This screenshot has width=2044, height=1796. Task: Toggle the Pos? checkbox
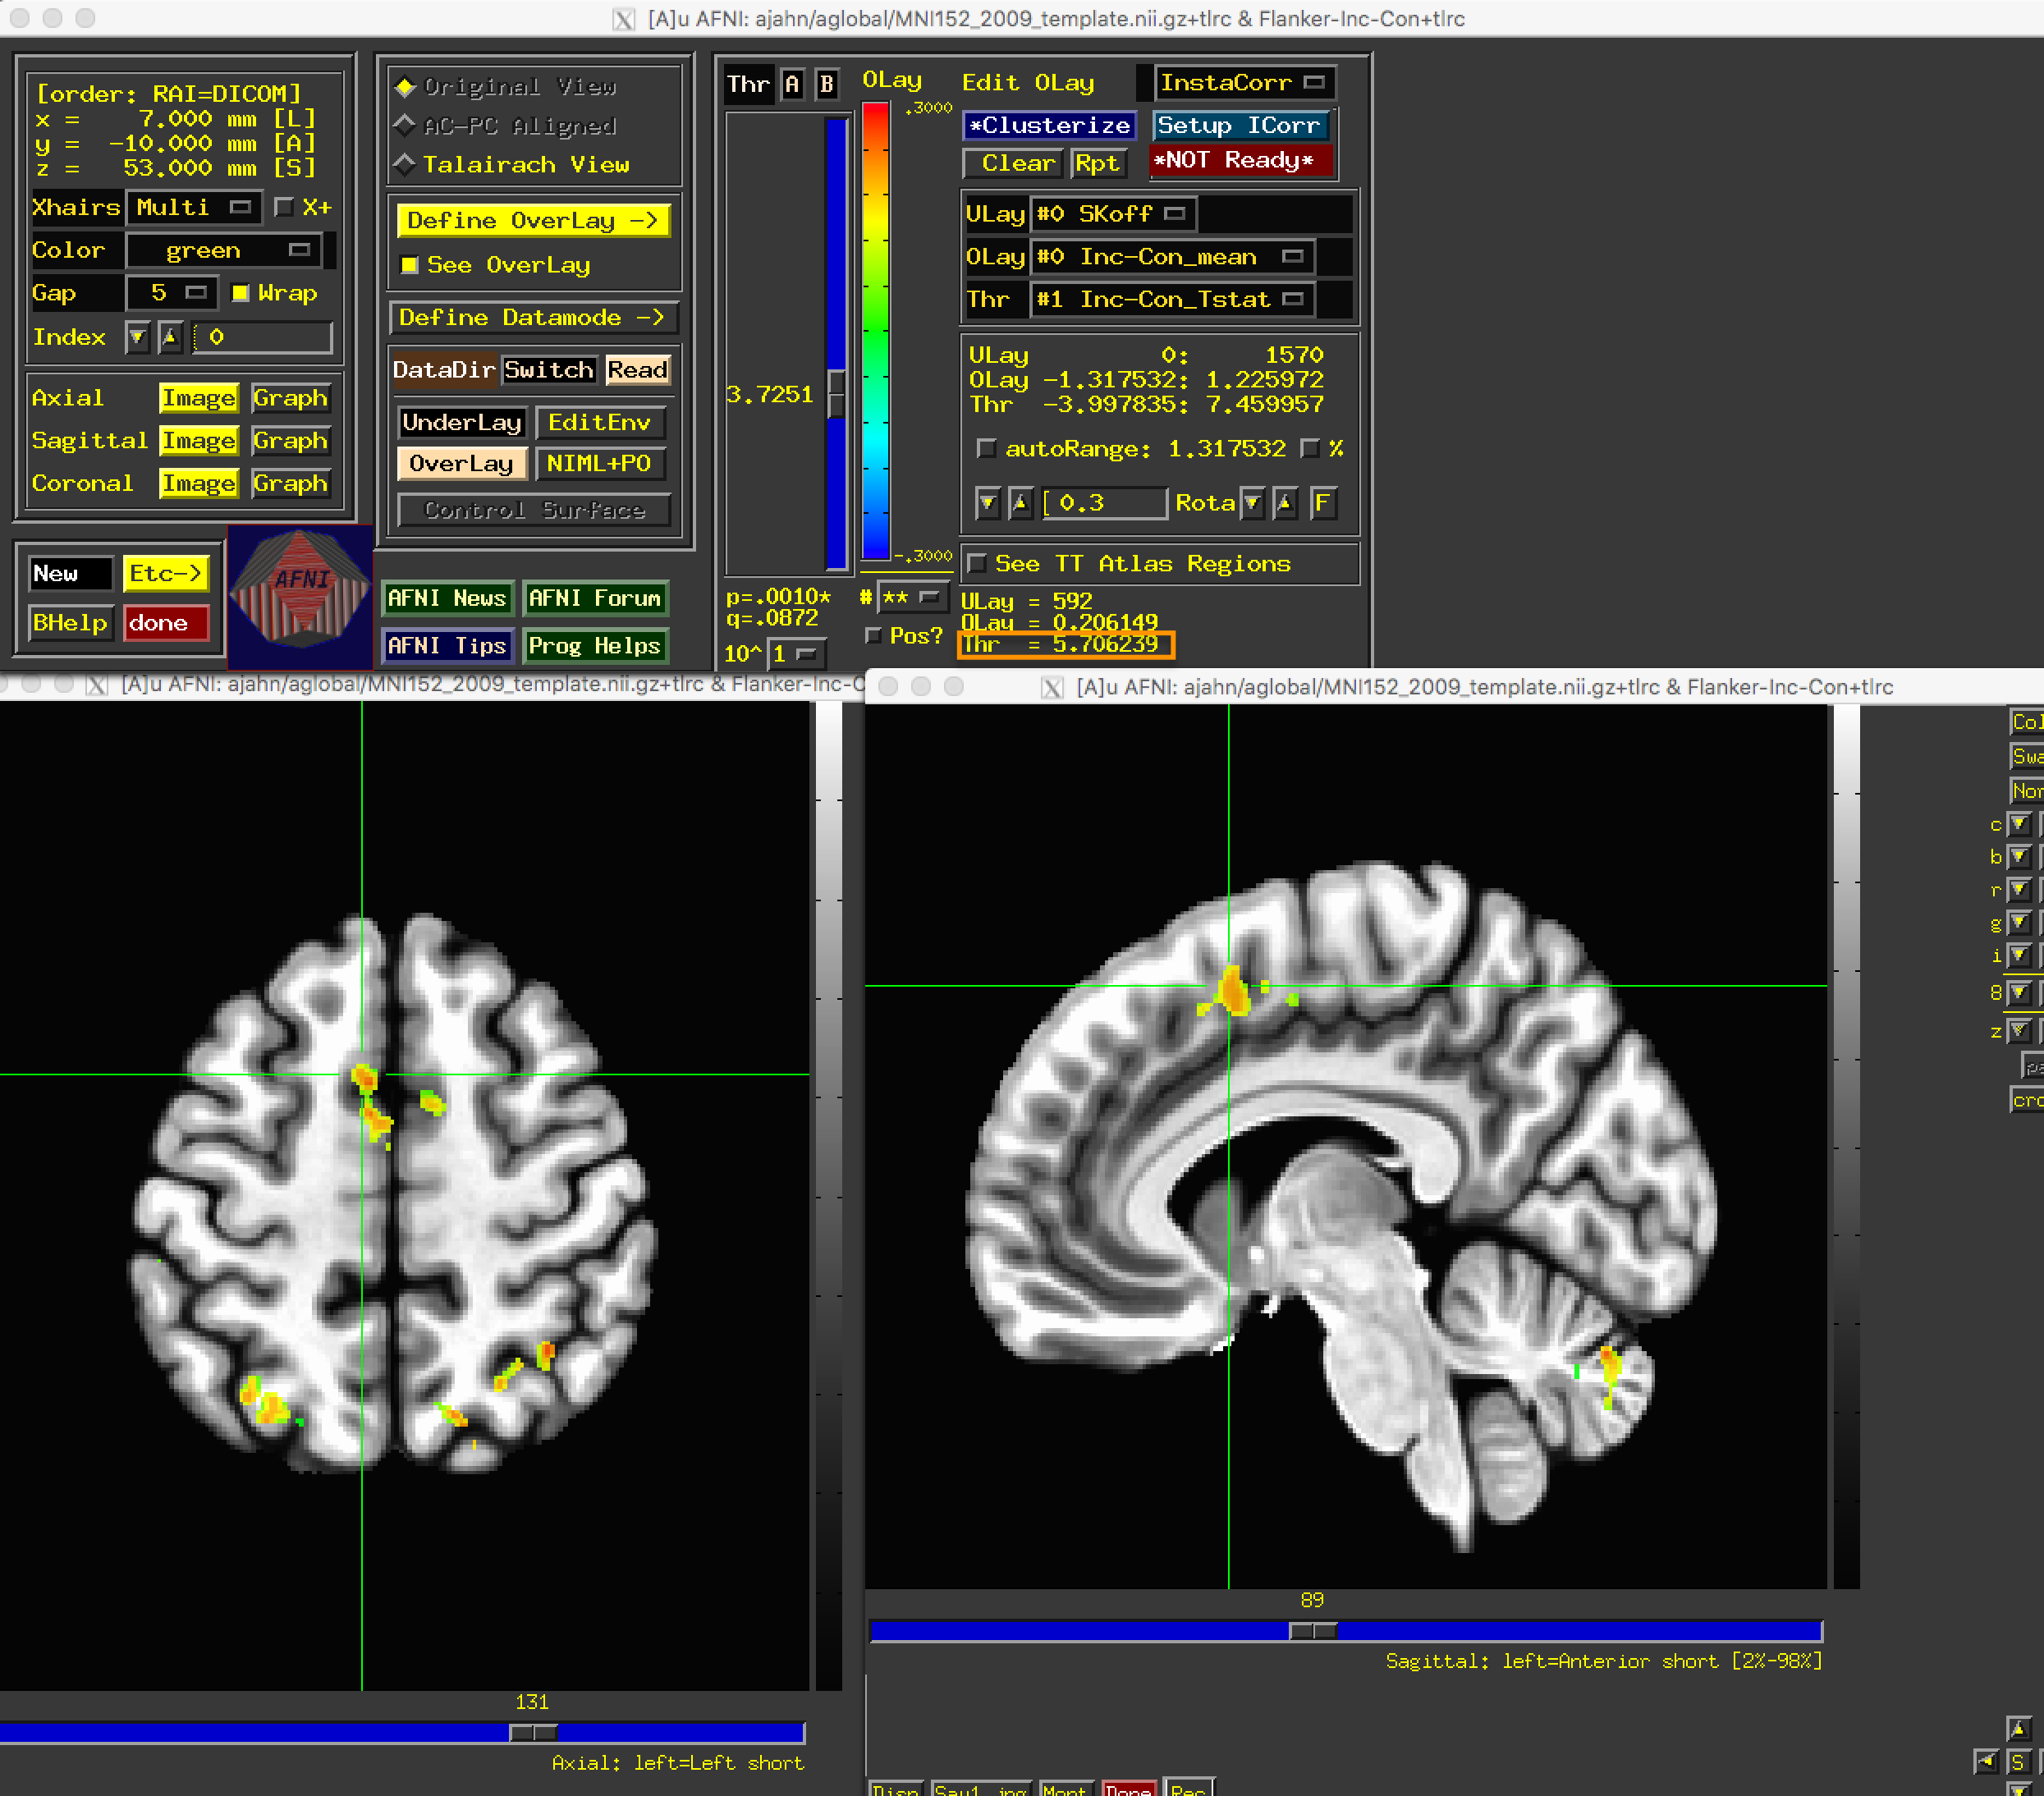coord(873,636)
